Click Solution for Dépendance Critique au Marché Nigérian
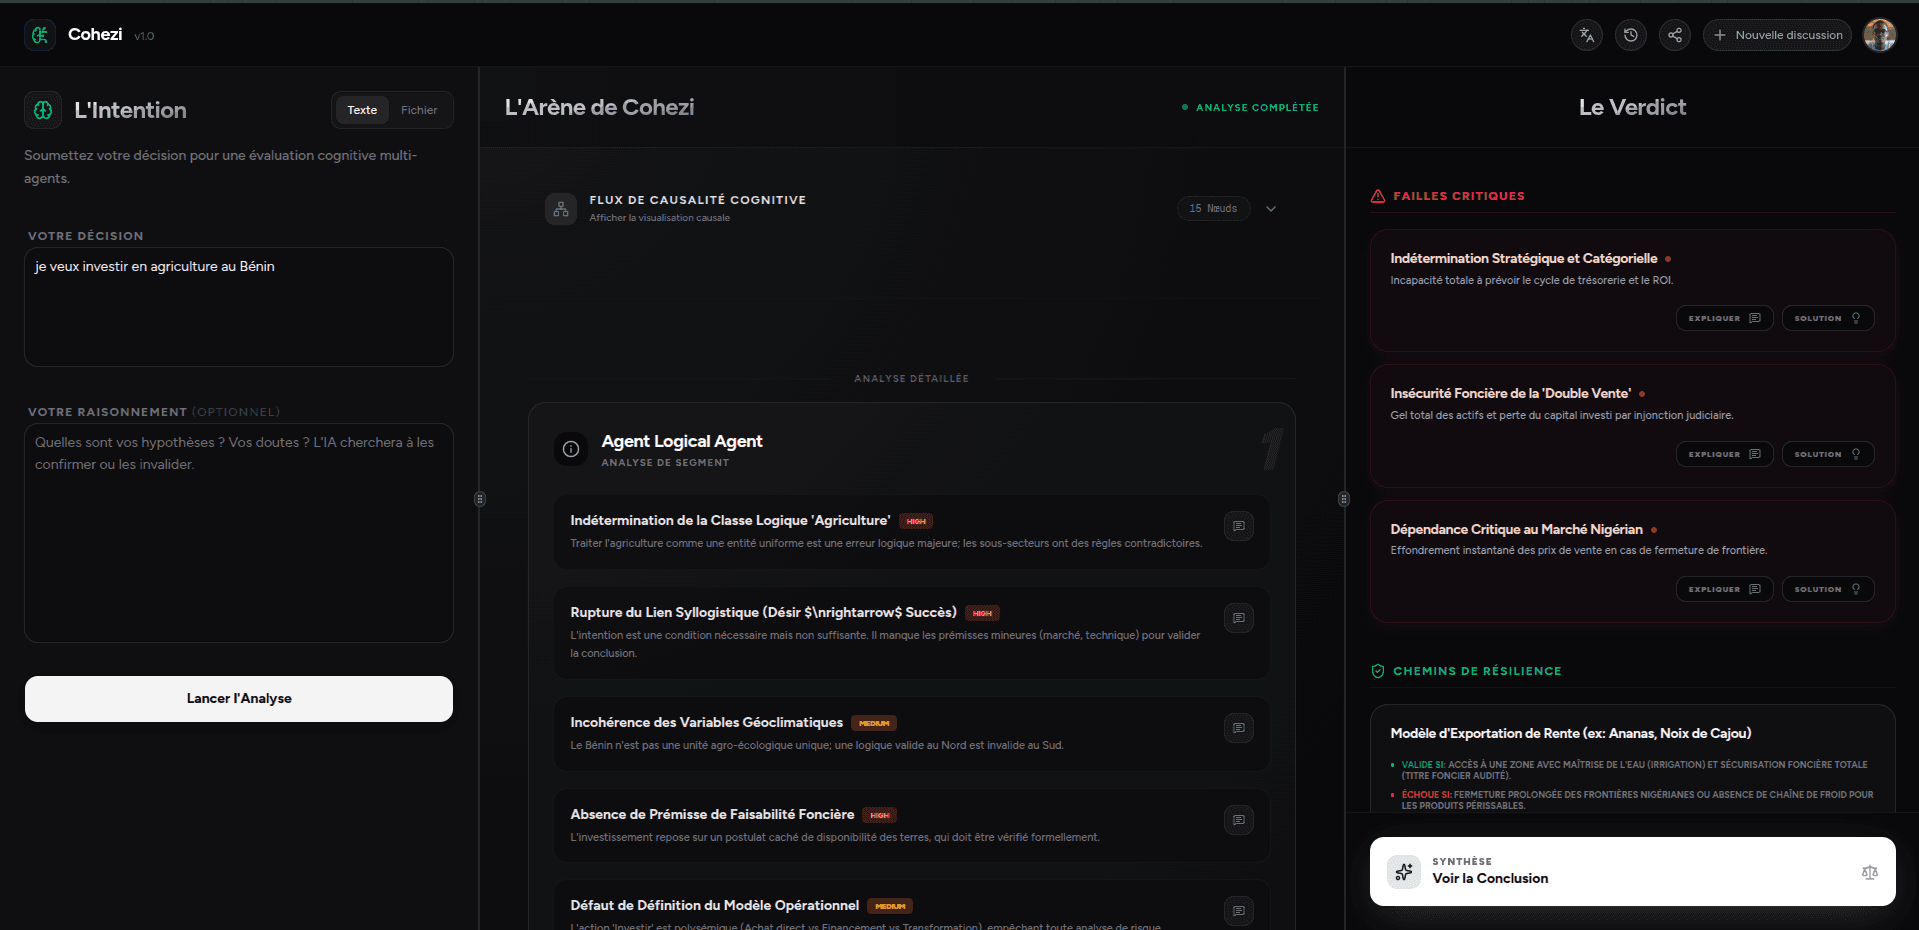1919x930 pixels. coord(1827,589)
